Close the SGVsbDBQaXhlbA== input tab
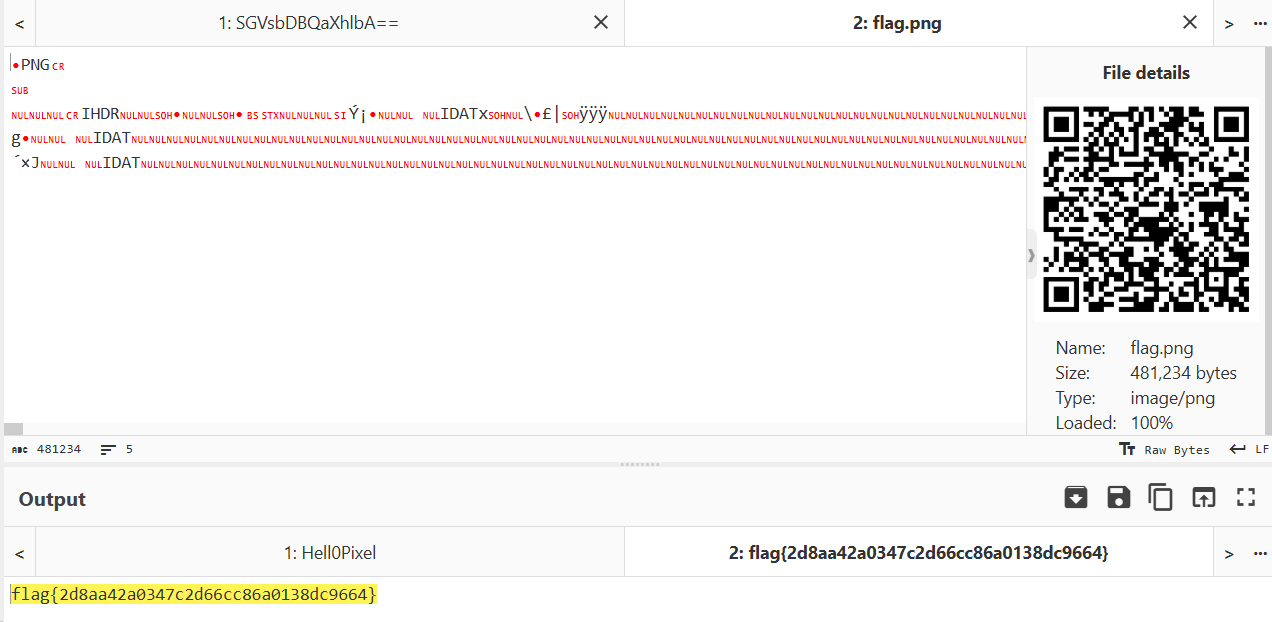The height and width of the screenshot is (622, 1272). click(x=600, y=22)
